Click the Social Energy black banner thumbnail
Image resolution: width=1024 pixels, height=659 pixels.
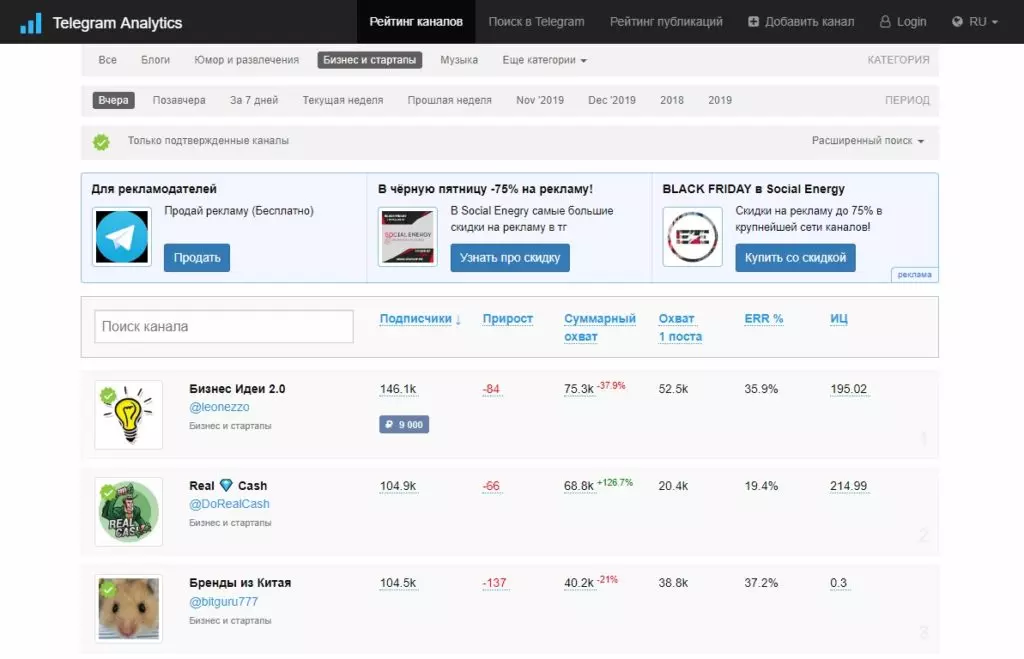(408, 236)
